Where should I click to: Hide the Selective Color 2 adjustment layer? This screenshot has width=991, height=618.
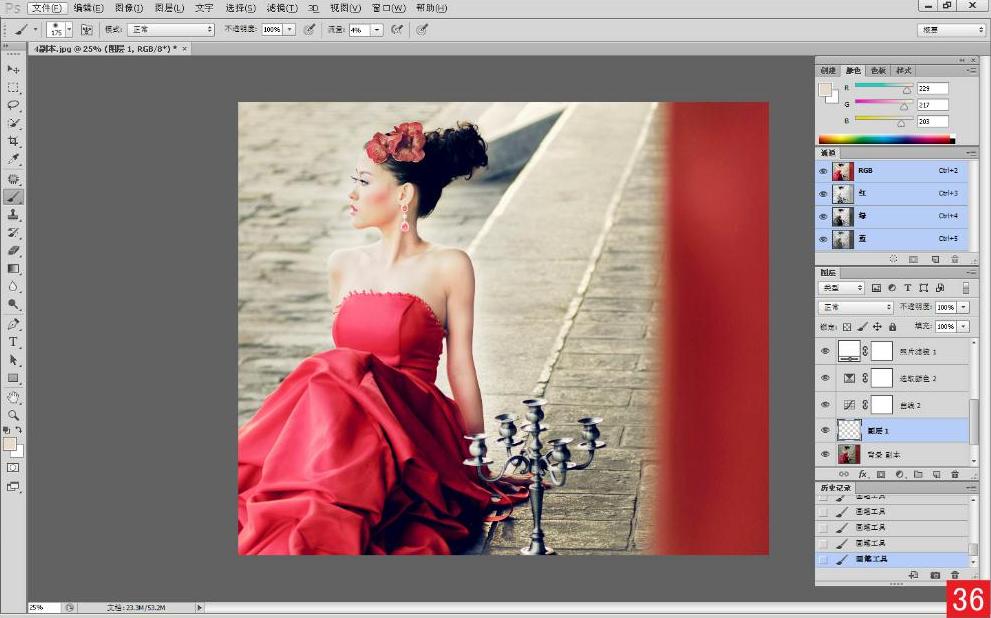[825, 378]
